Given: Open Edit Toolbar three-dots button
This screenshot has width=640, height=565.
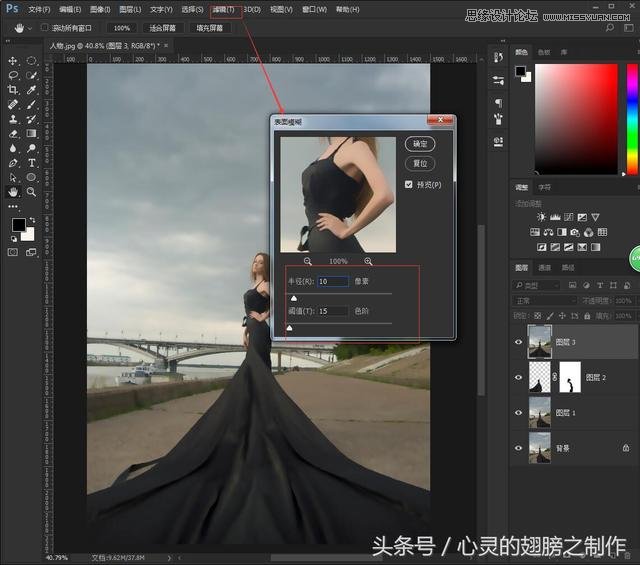Looking at the screenshot, I should 13,207.
